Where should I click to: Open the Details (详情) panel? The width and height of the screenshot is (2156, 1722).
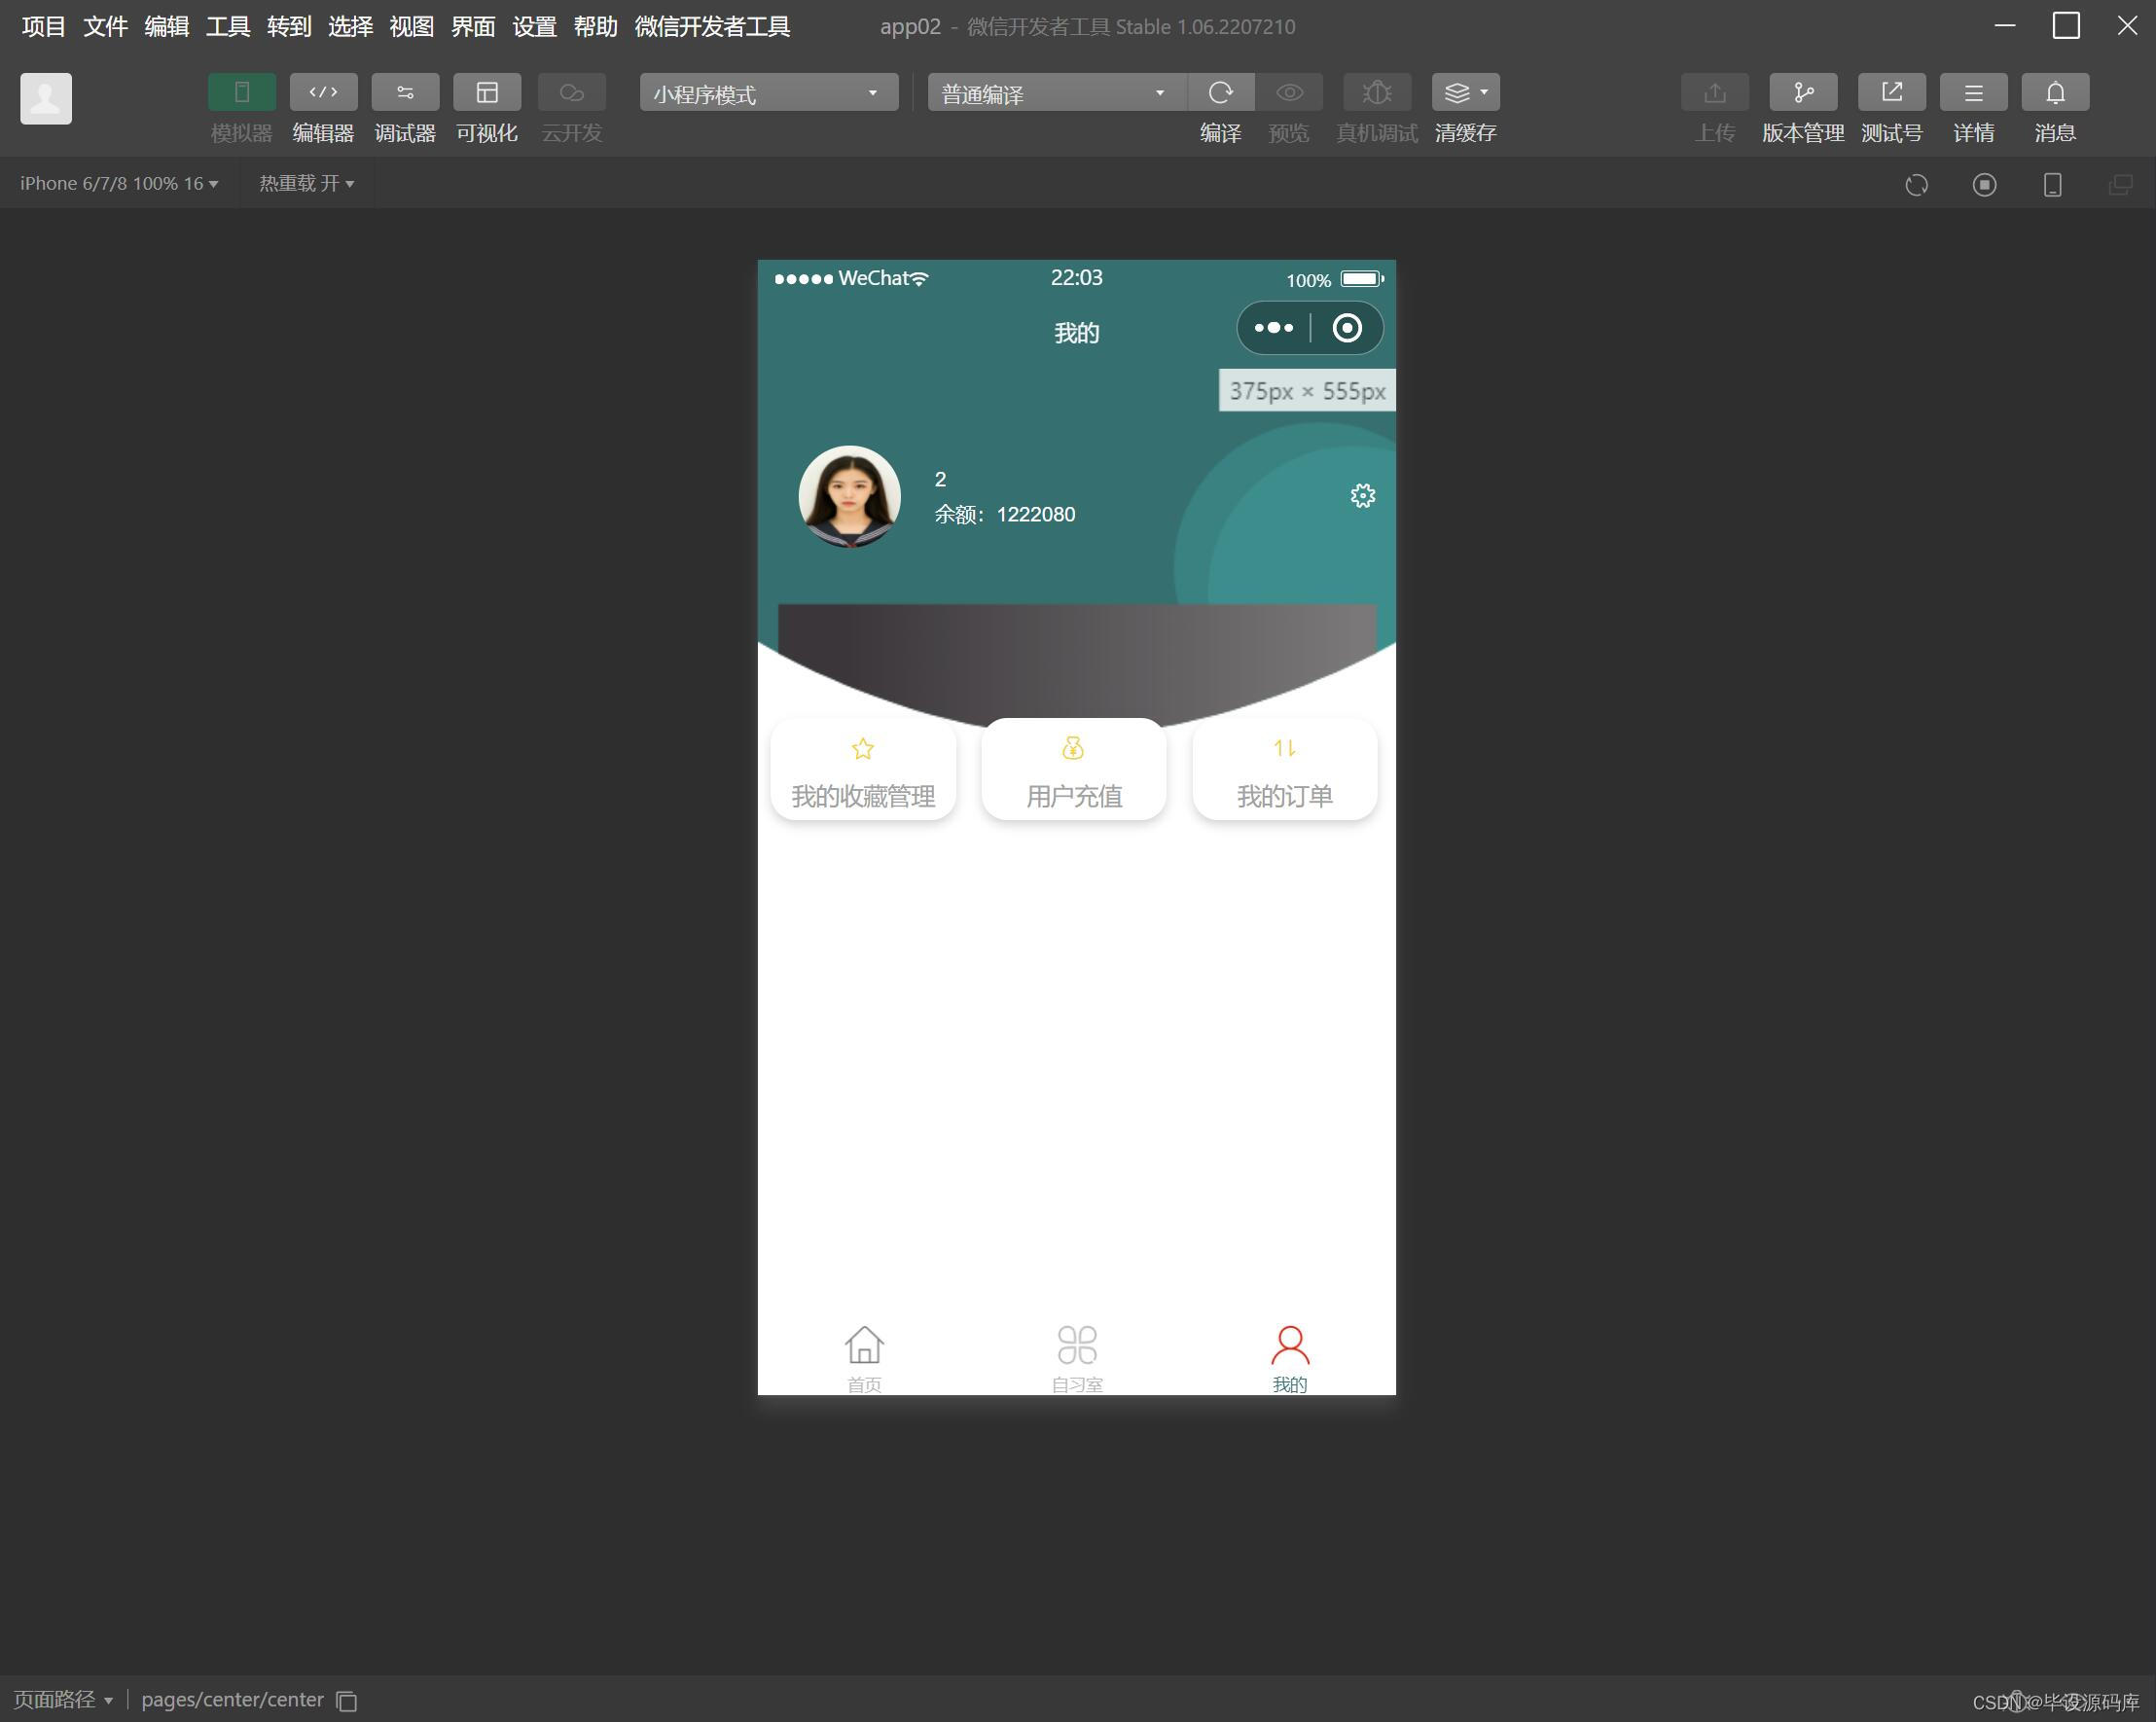[x=1973, y=93]
